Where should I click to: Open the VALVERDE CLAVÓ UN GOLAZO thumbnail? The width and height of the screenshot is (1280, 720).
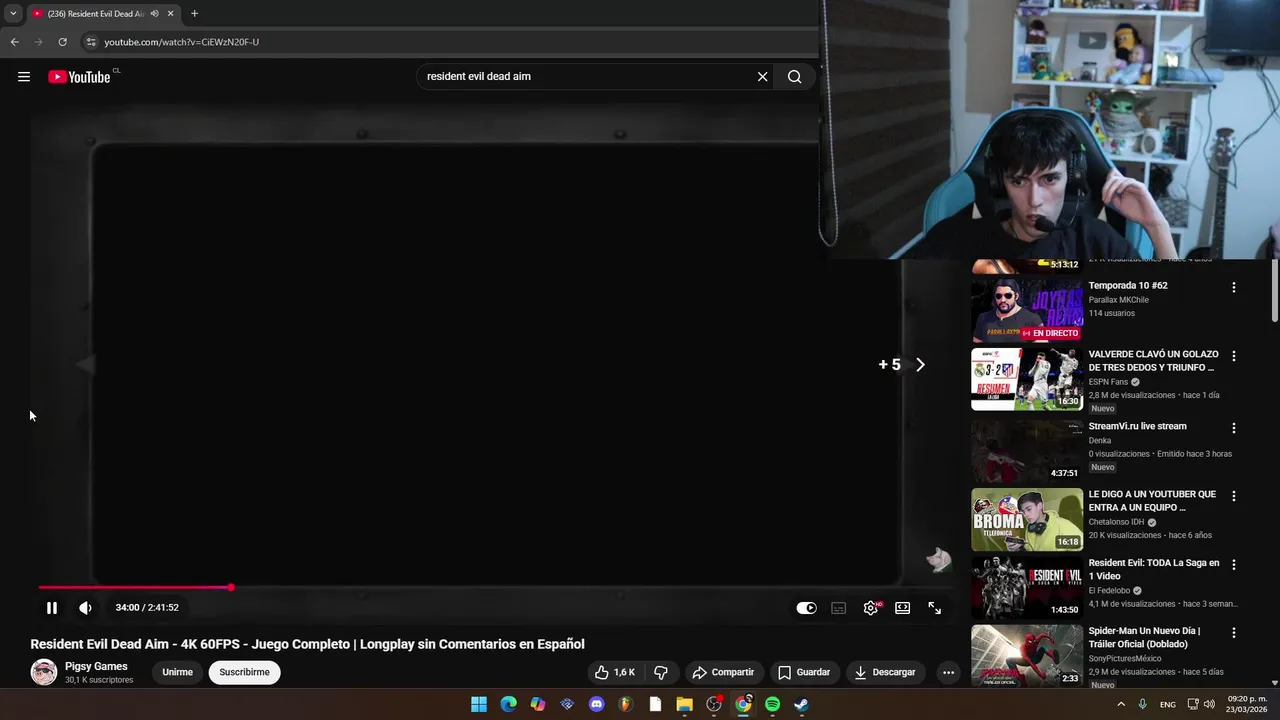tap(1027, 379)
